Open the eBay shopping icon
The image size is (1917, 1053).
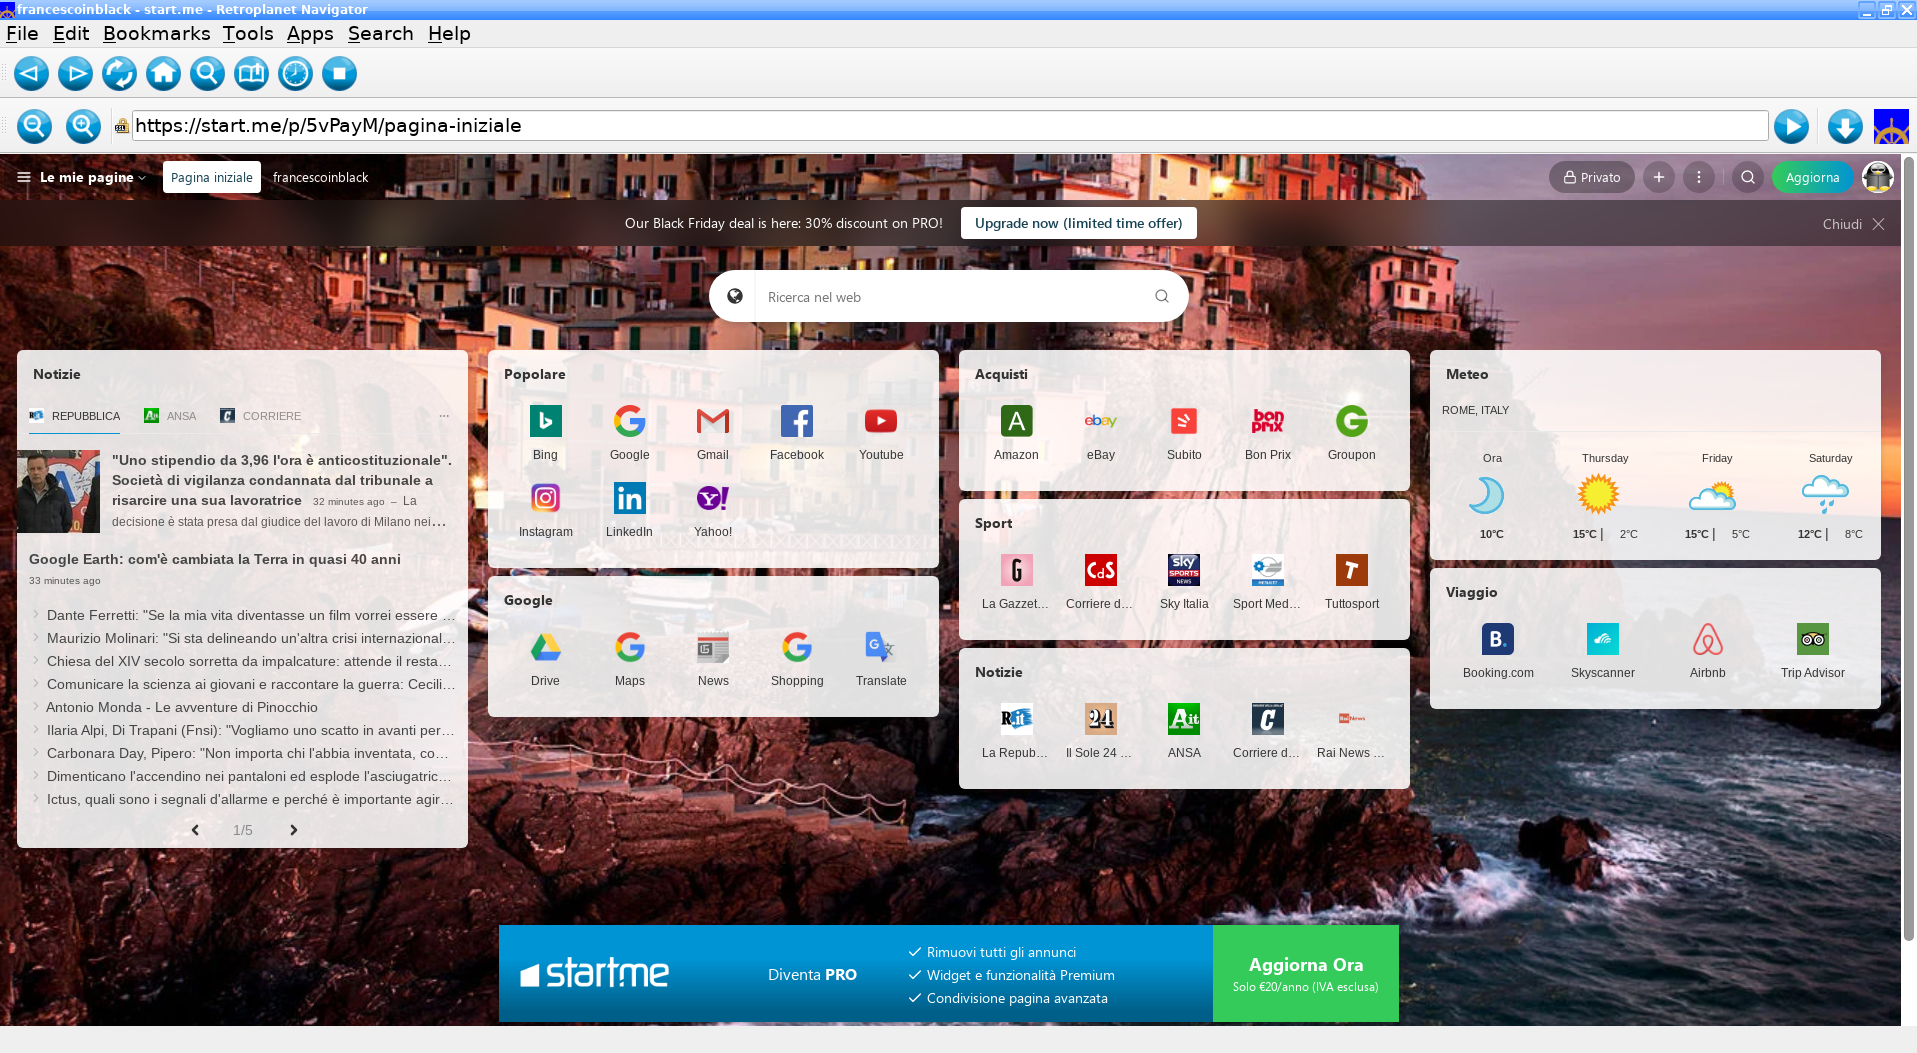1100,421
